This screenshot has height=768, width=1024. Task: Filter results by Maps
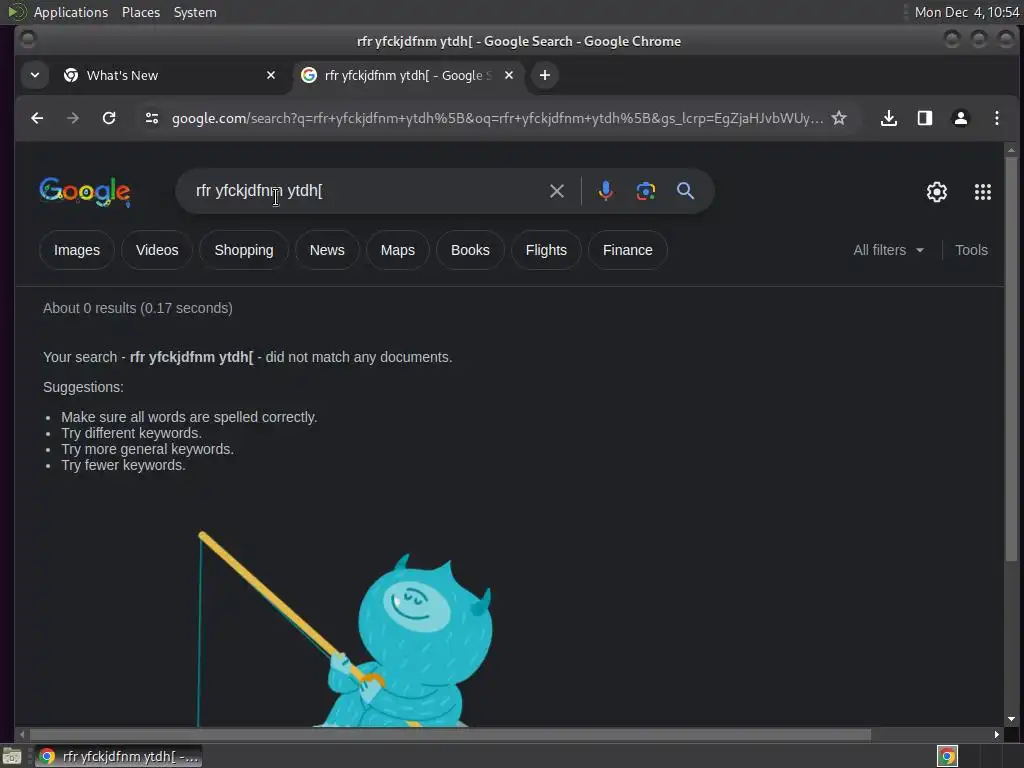point(398,250)
